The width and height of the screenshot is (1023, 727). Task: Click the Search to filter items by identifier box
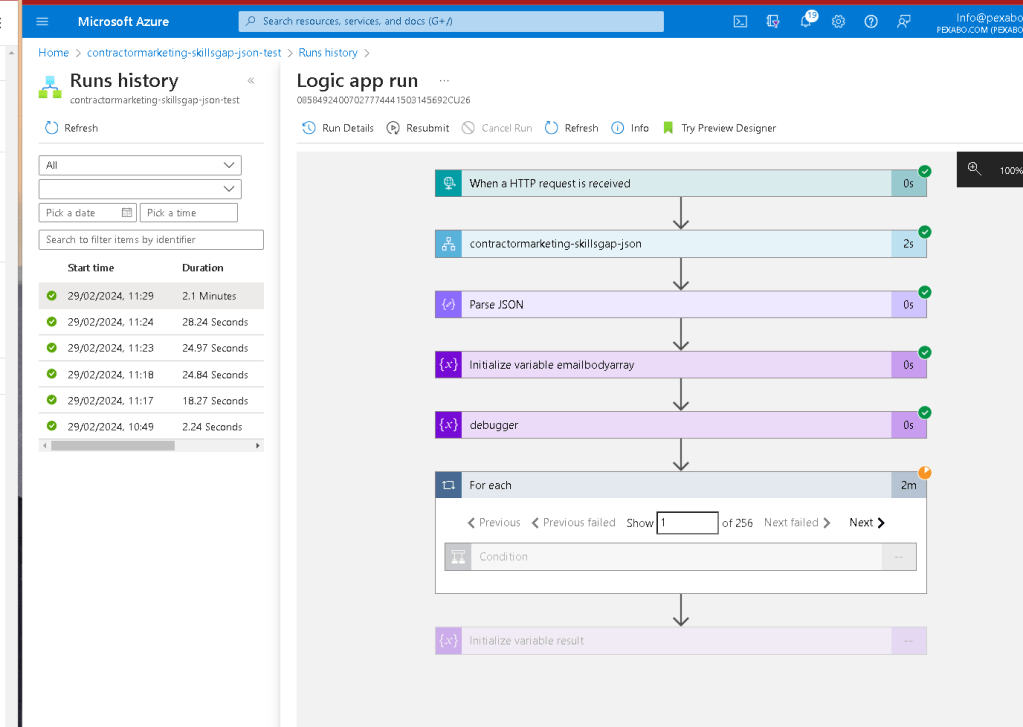pos(151,240)
